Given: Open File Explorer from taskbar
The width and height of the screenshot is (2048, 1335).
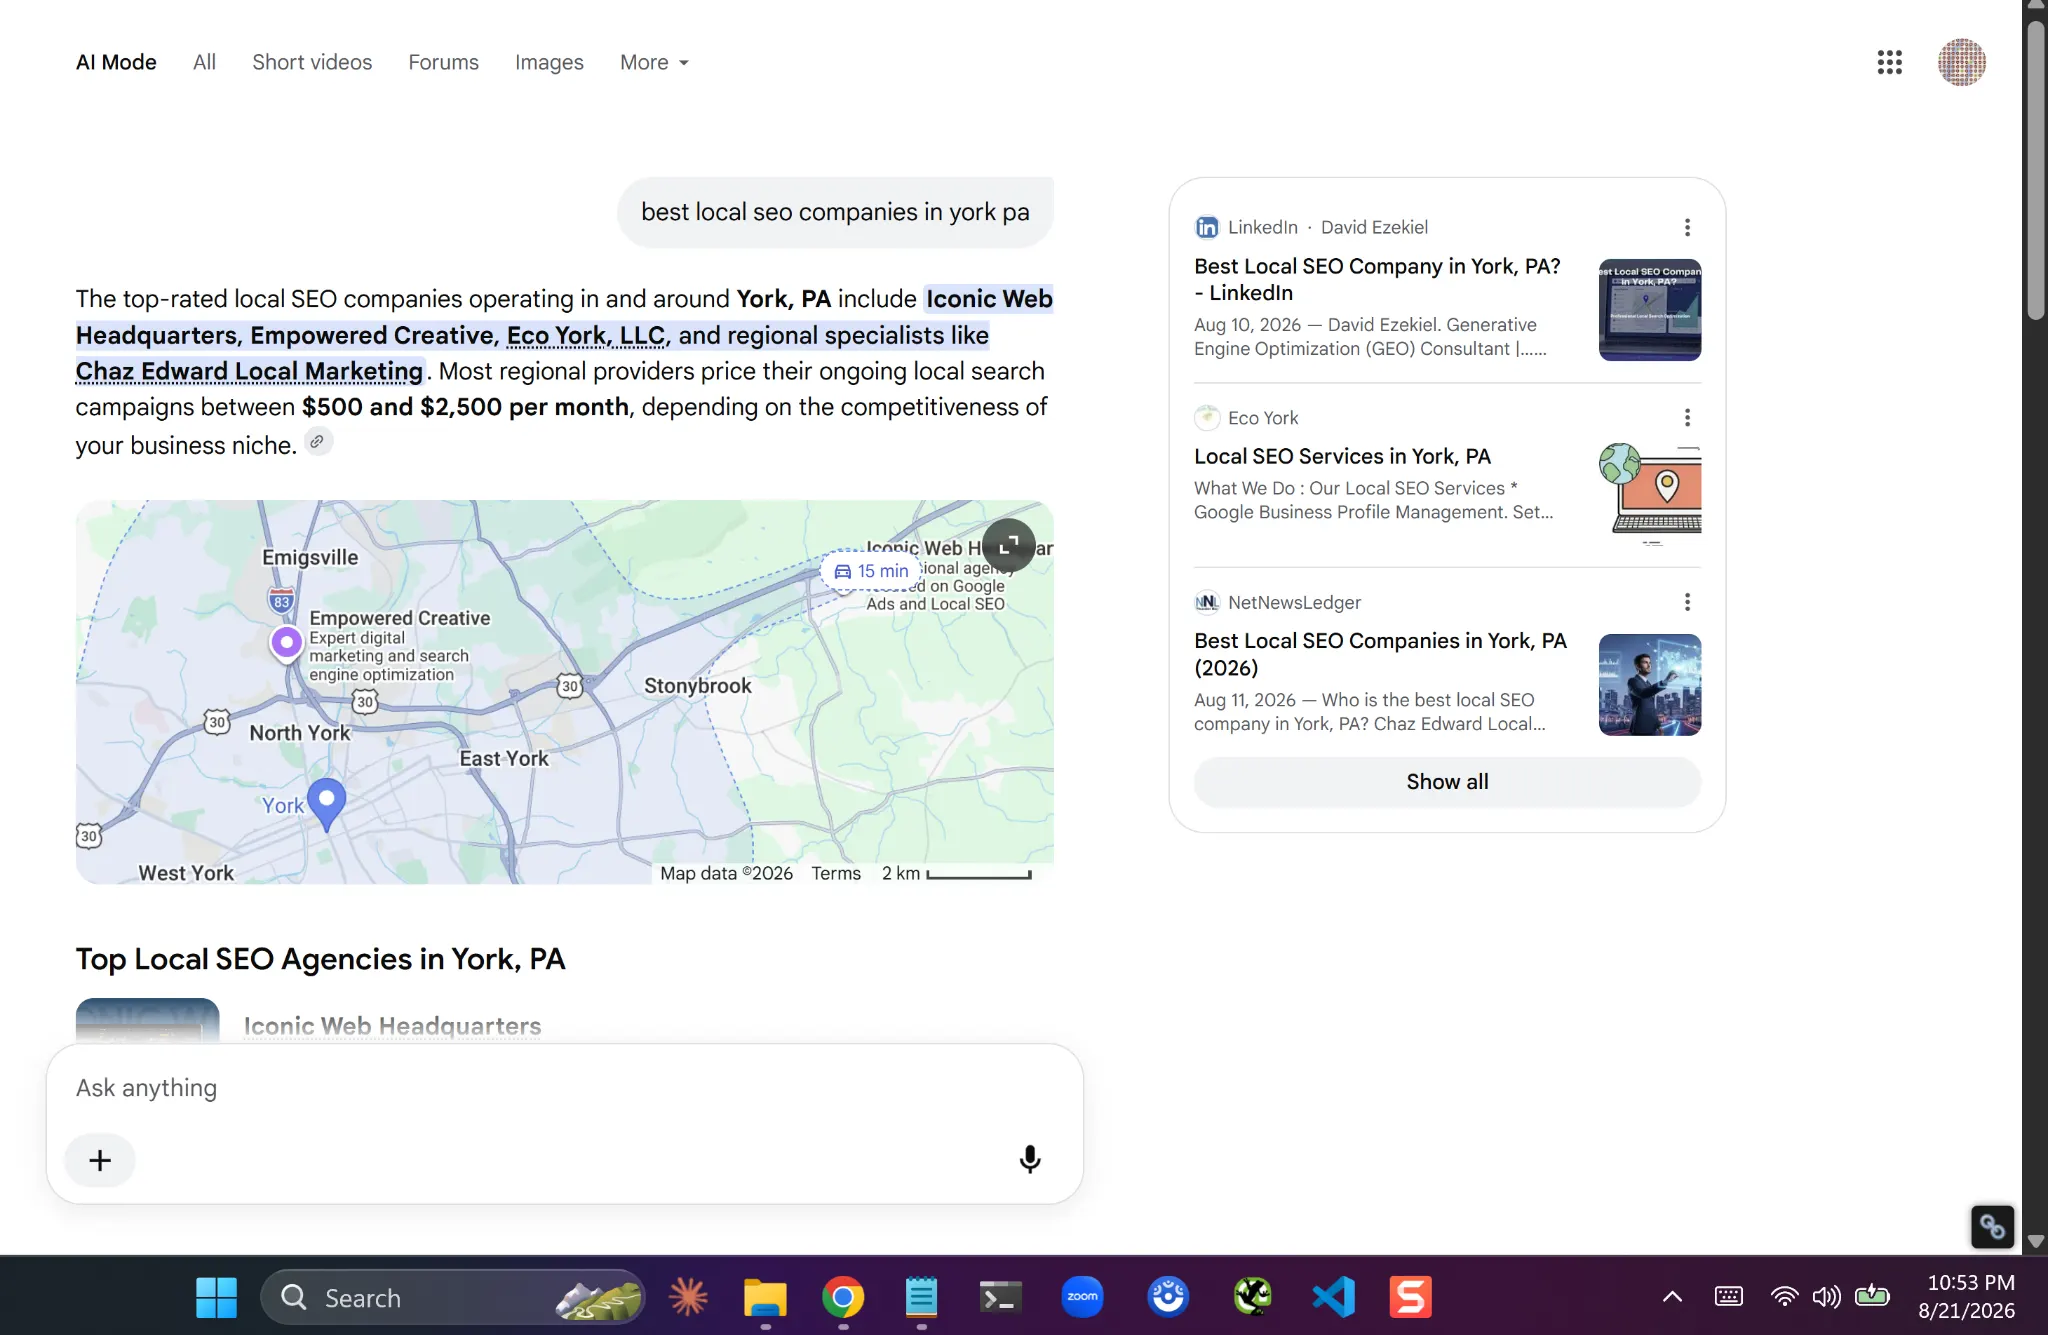Looking at the screenshot, I should [x=765, y=1297].
